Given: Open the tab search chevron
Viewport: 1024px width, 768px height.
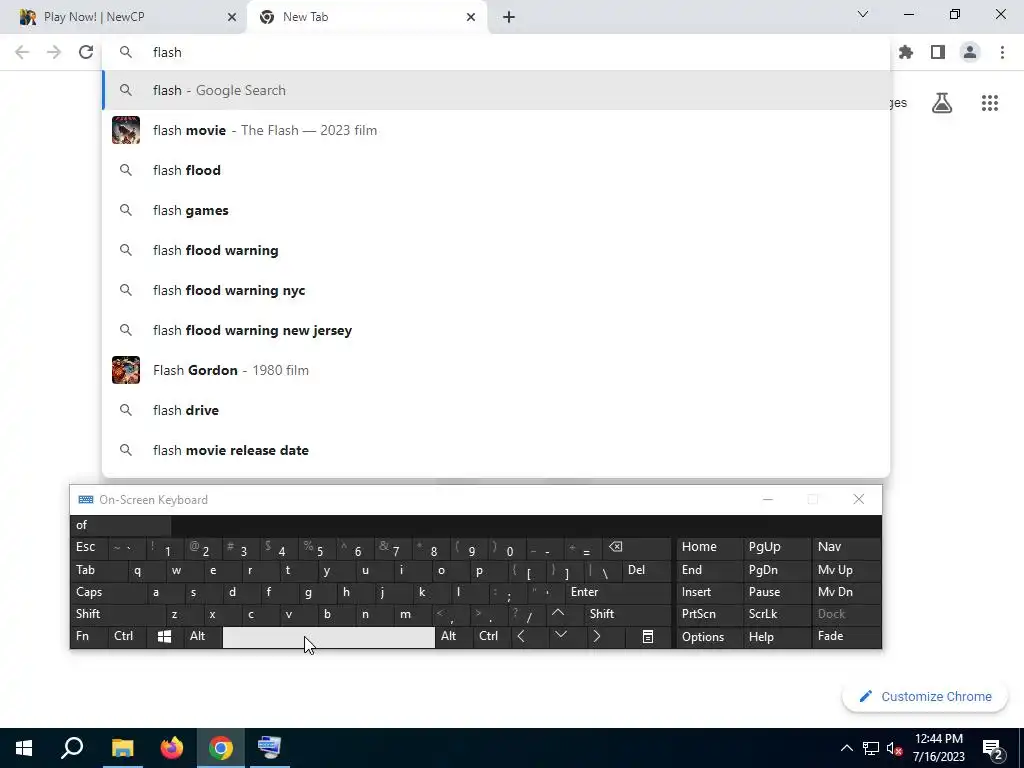Looking at the screenshot, I should [863, 14].
